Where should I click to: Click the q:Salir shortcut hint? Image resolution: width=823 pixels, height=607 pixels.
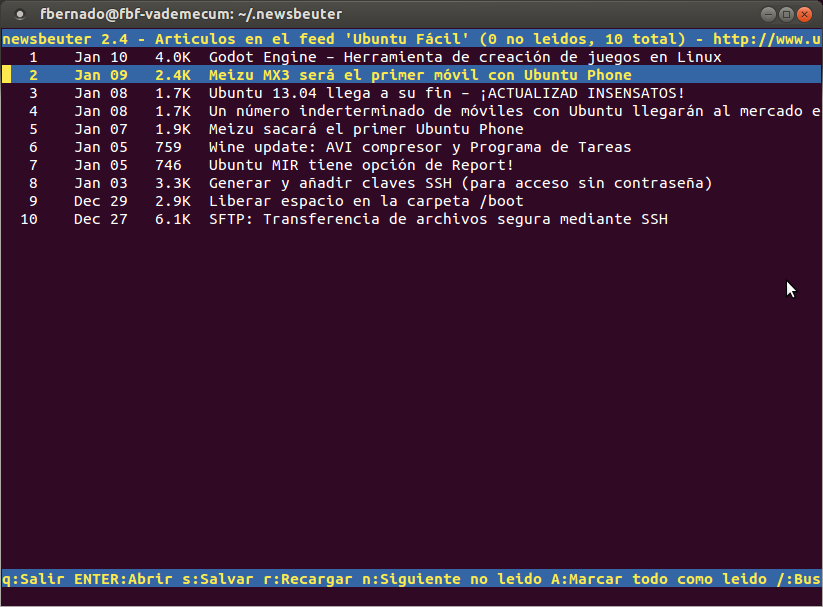coord(34,579)
